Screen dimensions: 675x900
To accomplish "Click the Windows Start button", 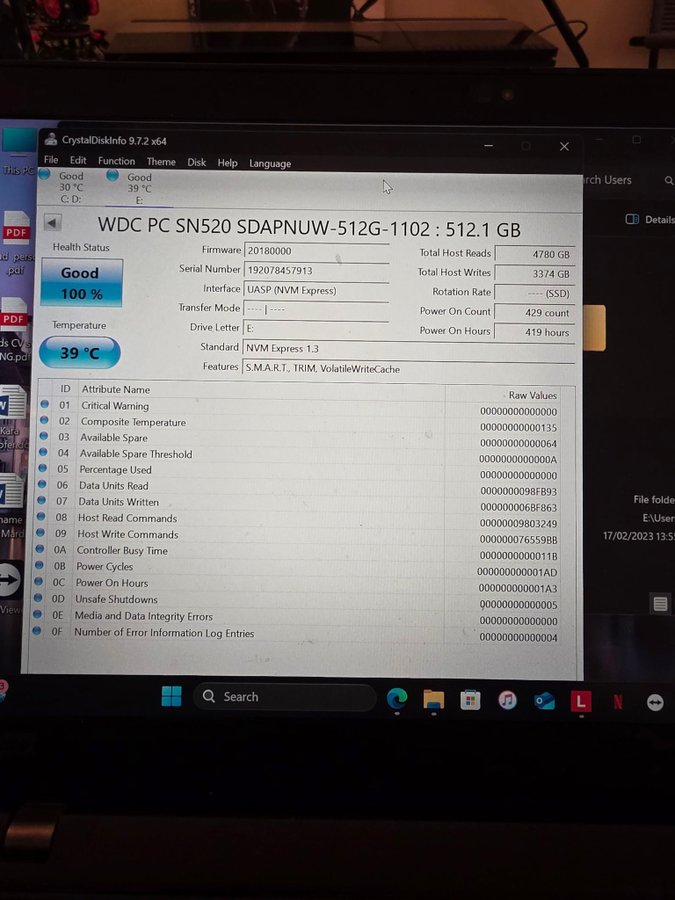I will point(171,697).
